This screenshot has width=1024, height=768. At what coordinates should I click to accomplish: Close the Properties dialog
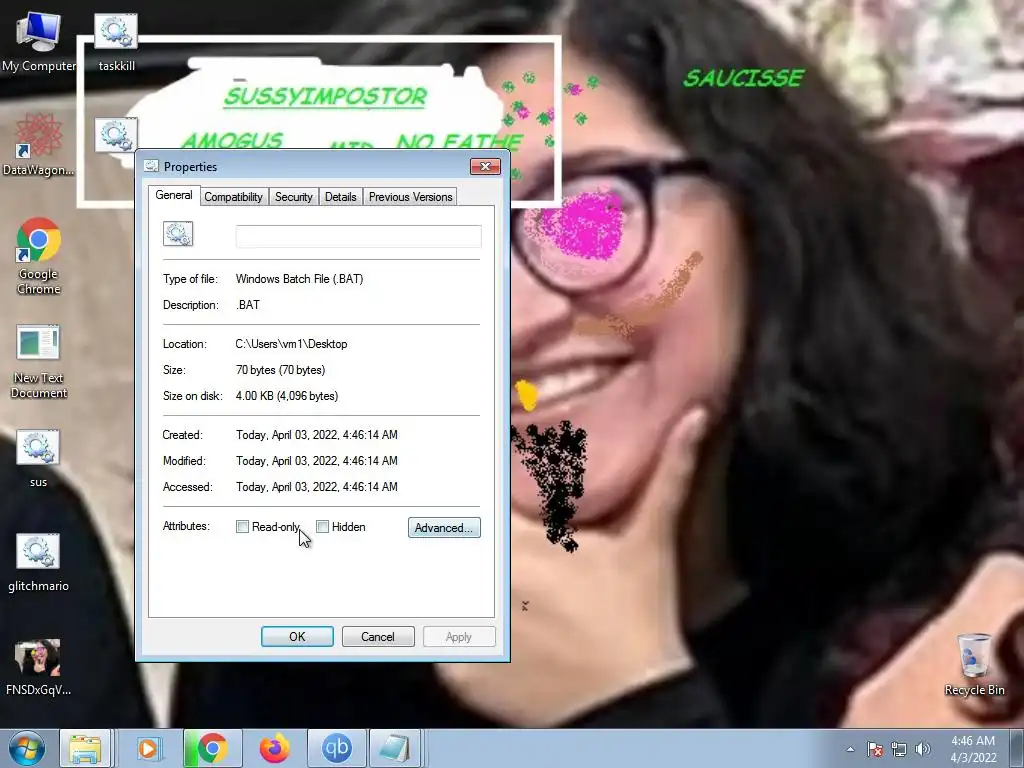pos(485,167)
